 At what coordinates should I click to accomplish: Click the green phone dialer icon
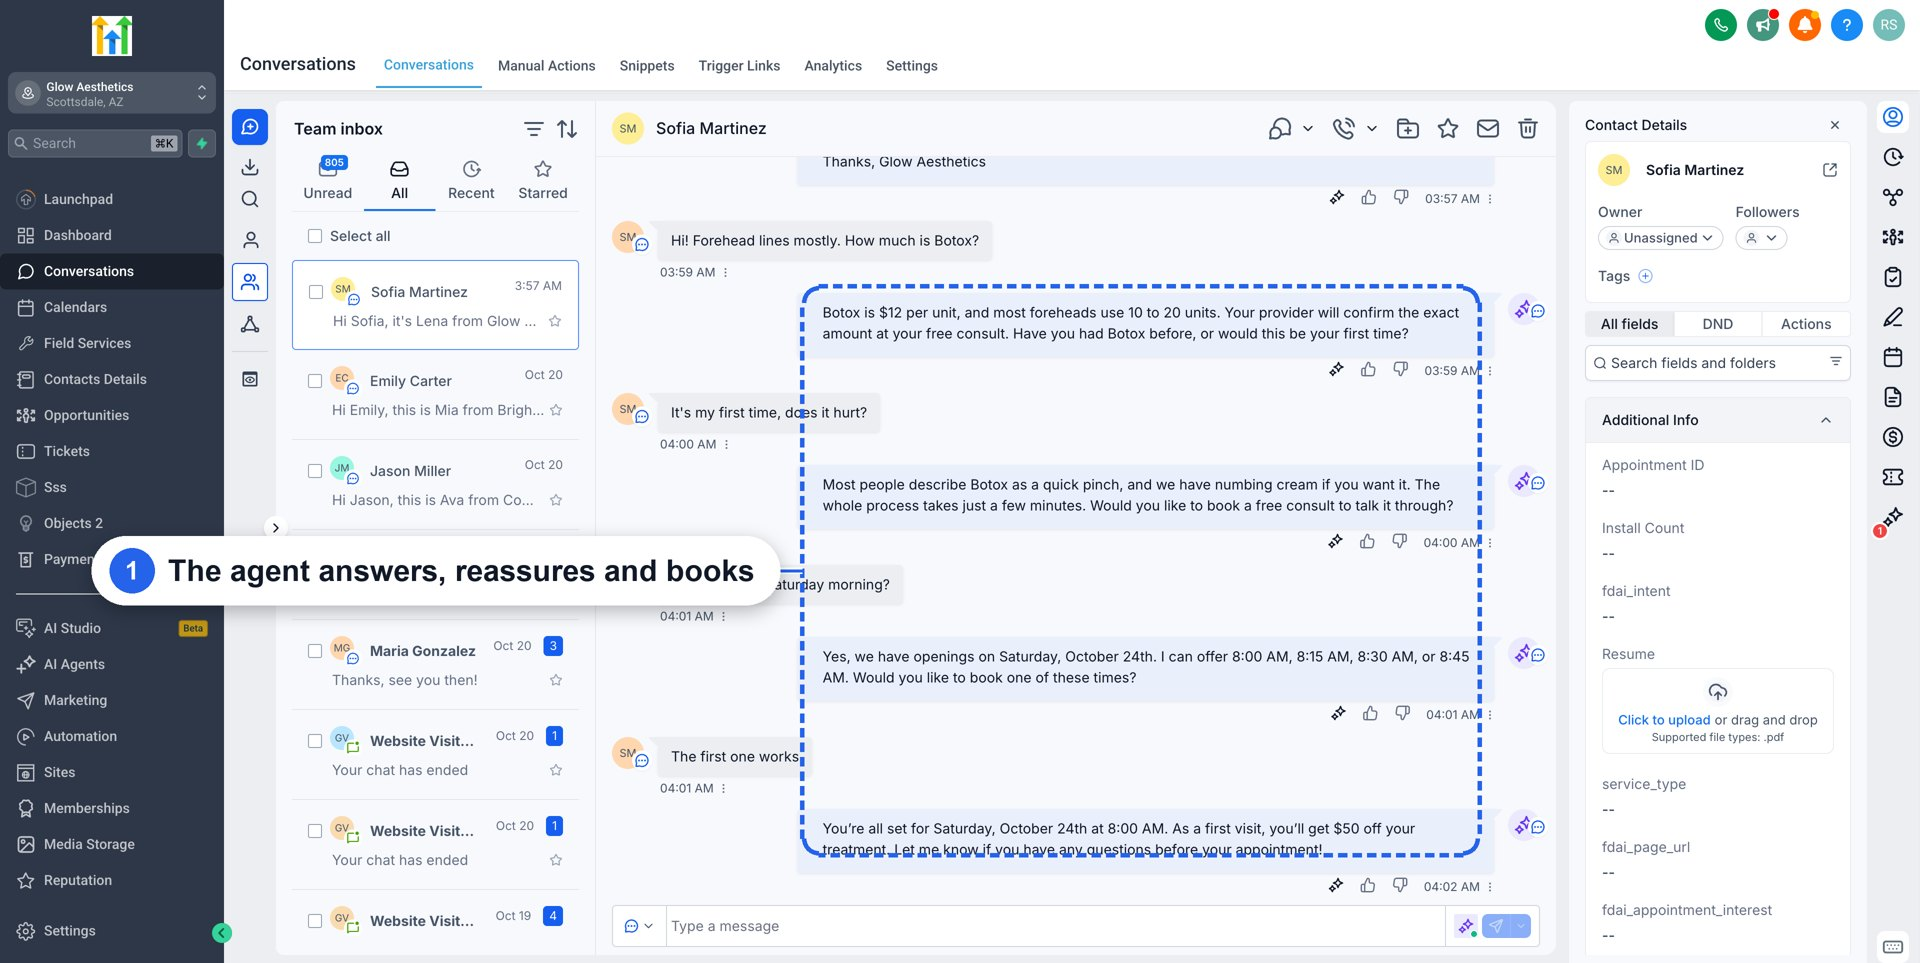(1720, 25)
